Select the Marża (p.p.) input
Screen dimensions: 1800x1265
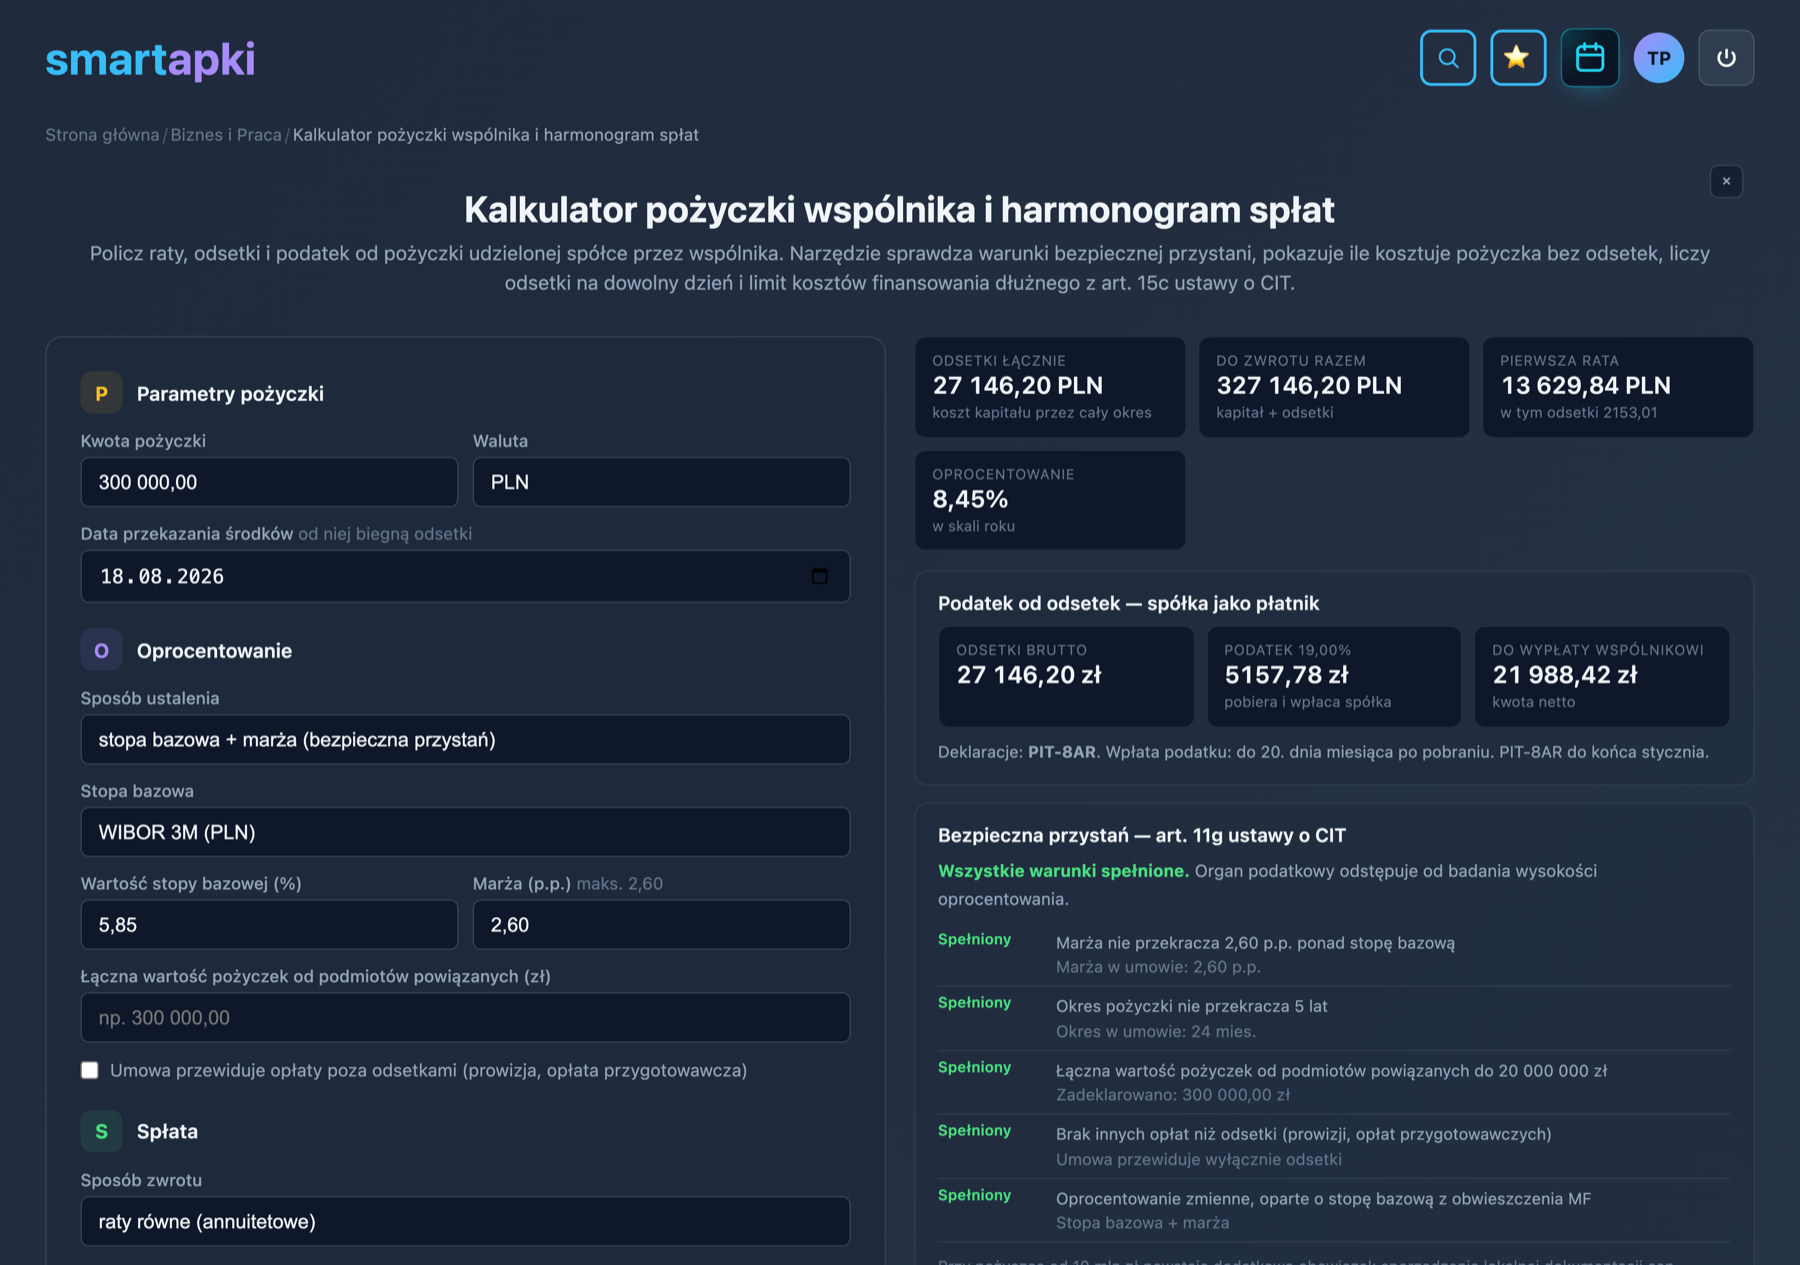click(661, 925)
